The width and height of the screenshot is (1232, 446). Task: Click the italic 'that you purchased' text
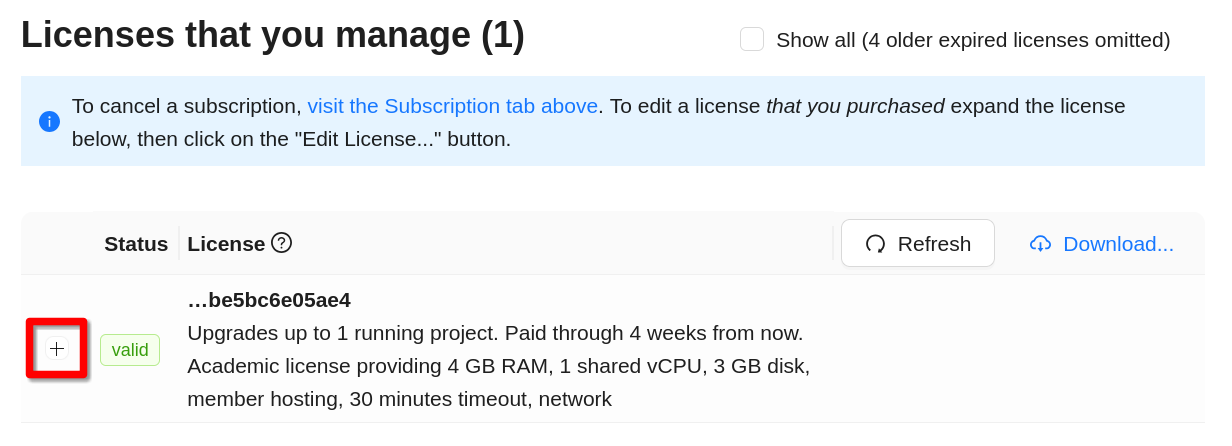(x=855, y=106)
